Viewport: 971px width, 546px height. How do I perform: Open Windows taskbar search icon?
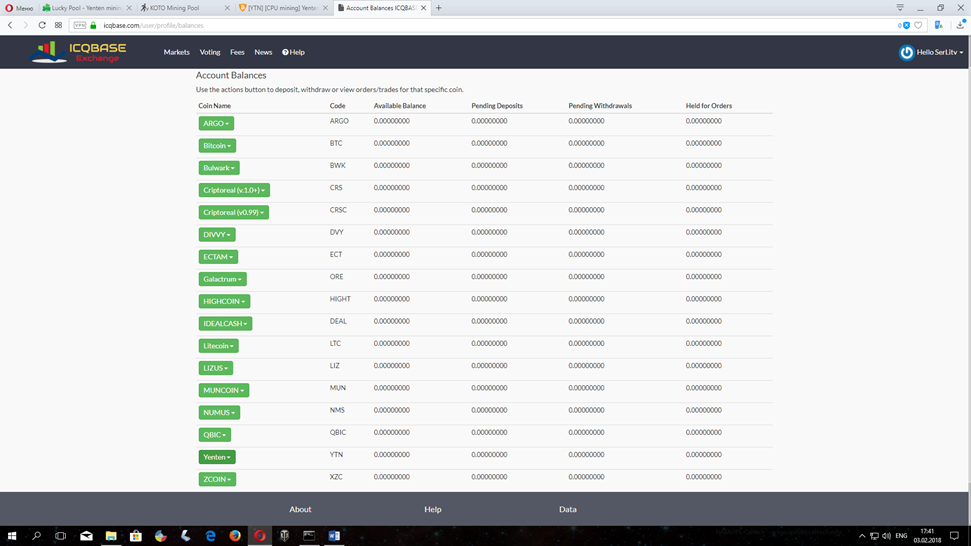(36, 535)
